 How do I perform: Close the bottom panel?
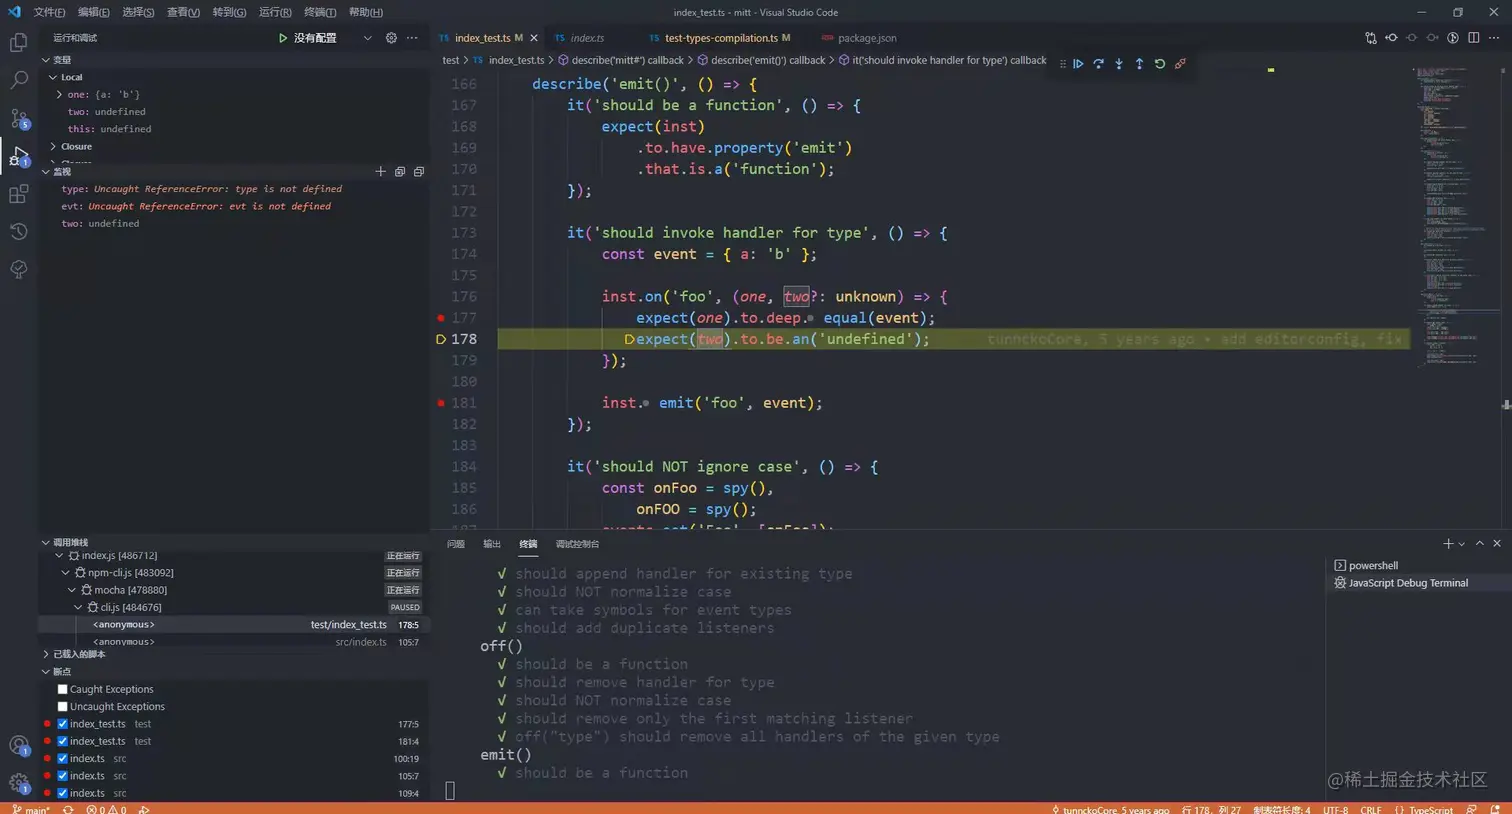pyautogui.click(x=1497, y=544)
